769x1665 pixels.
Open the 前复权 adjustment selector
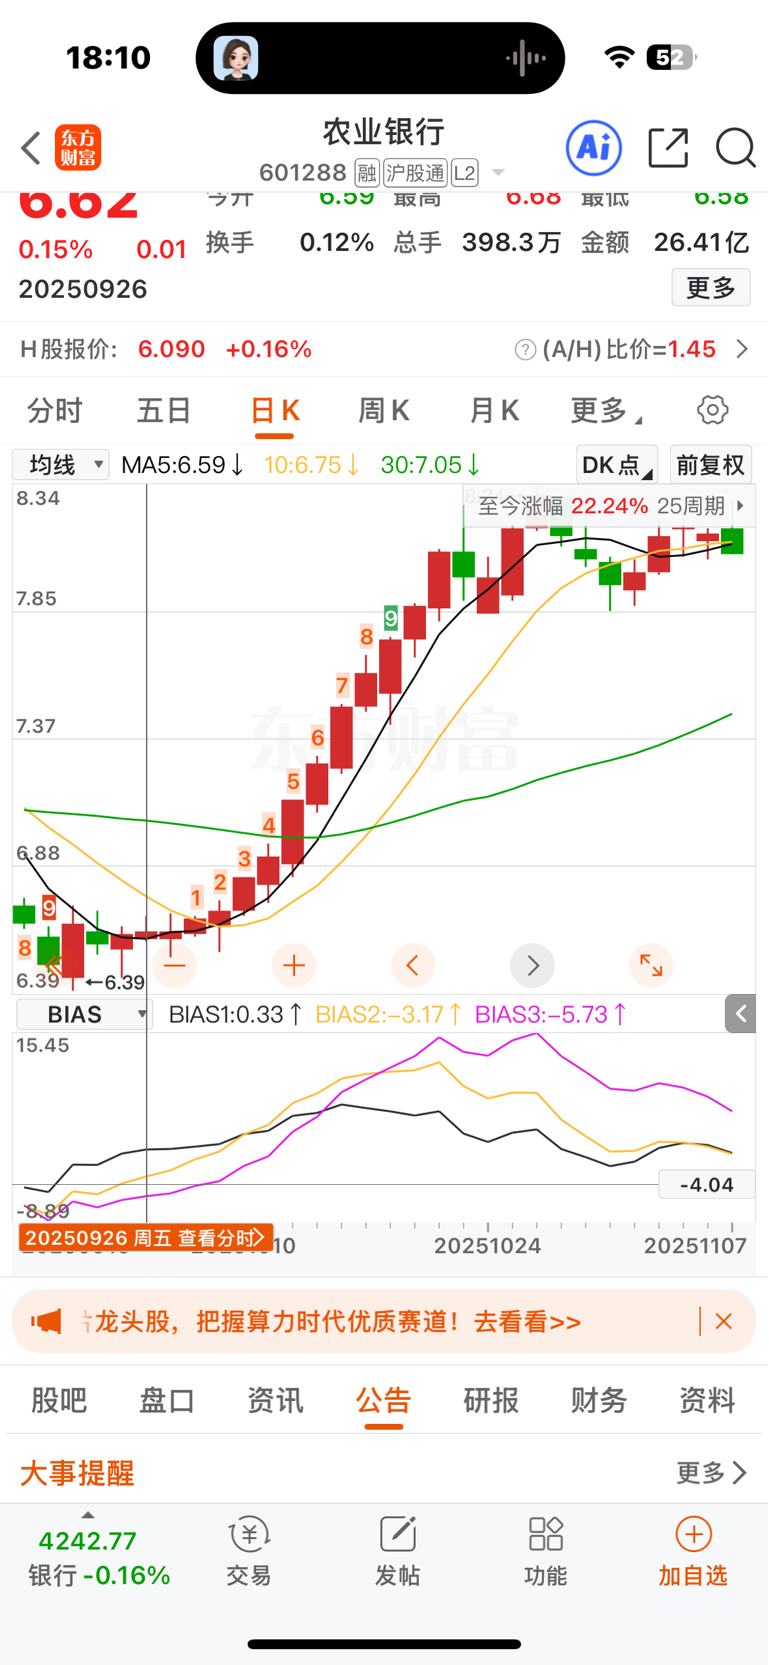tap(710, 465)
